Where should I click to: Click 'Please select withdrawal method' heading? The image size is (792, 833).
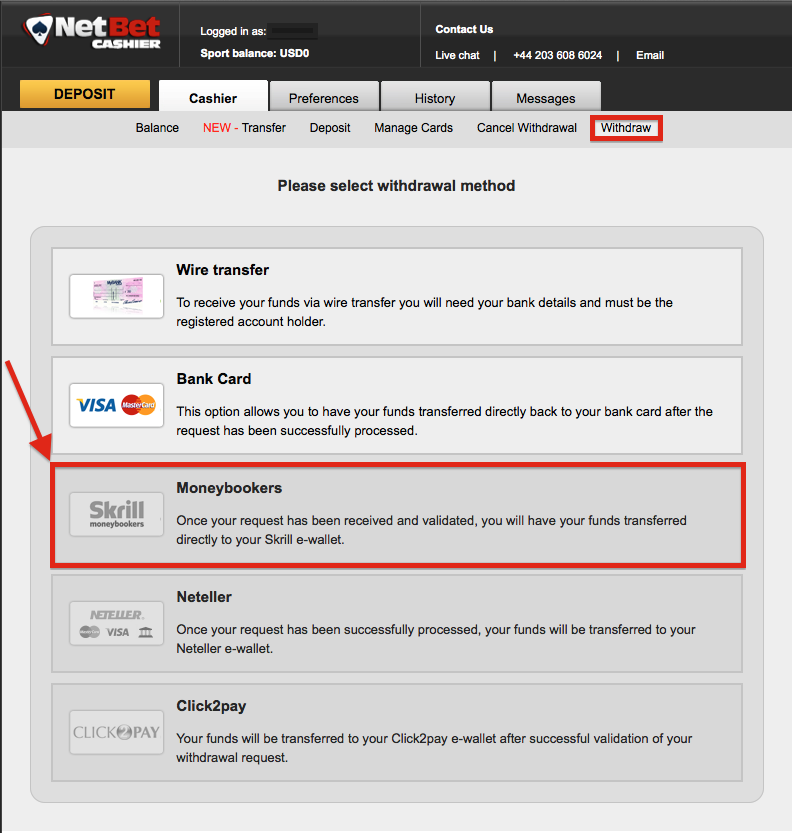396,185
